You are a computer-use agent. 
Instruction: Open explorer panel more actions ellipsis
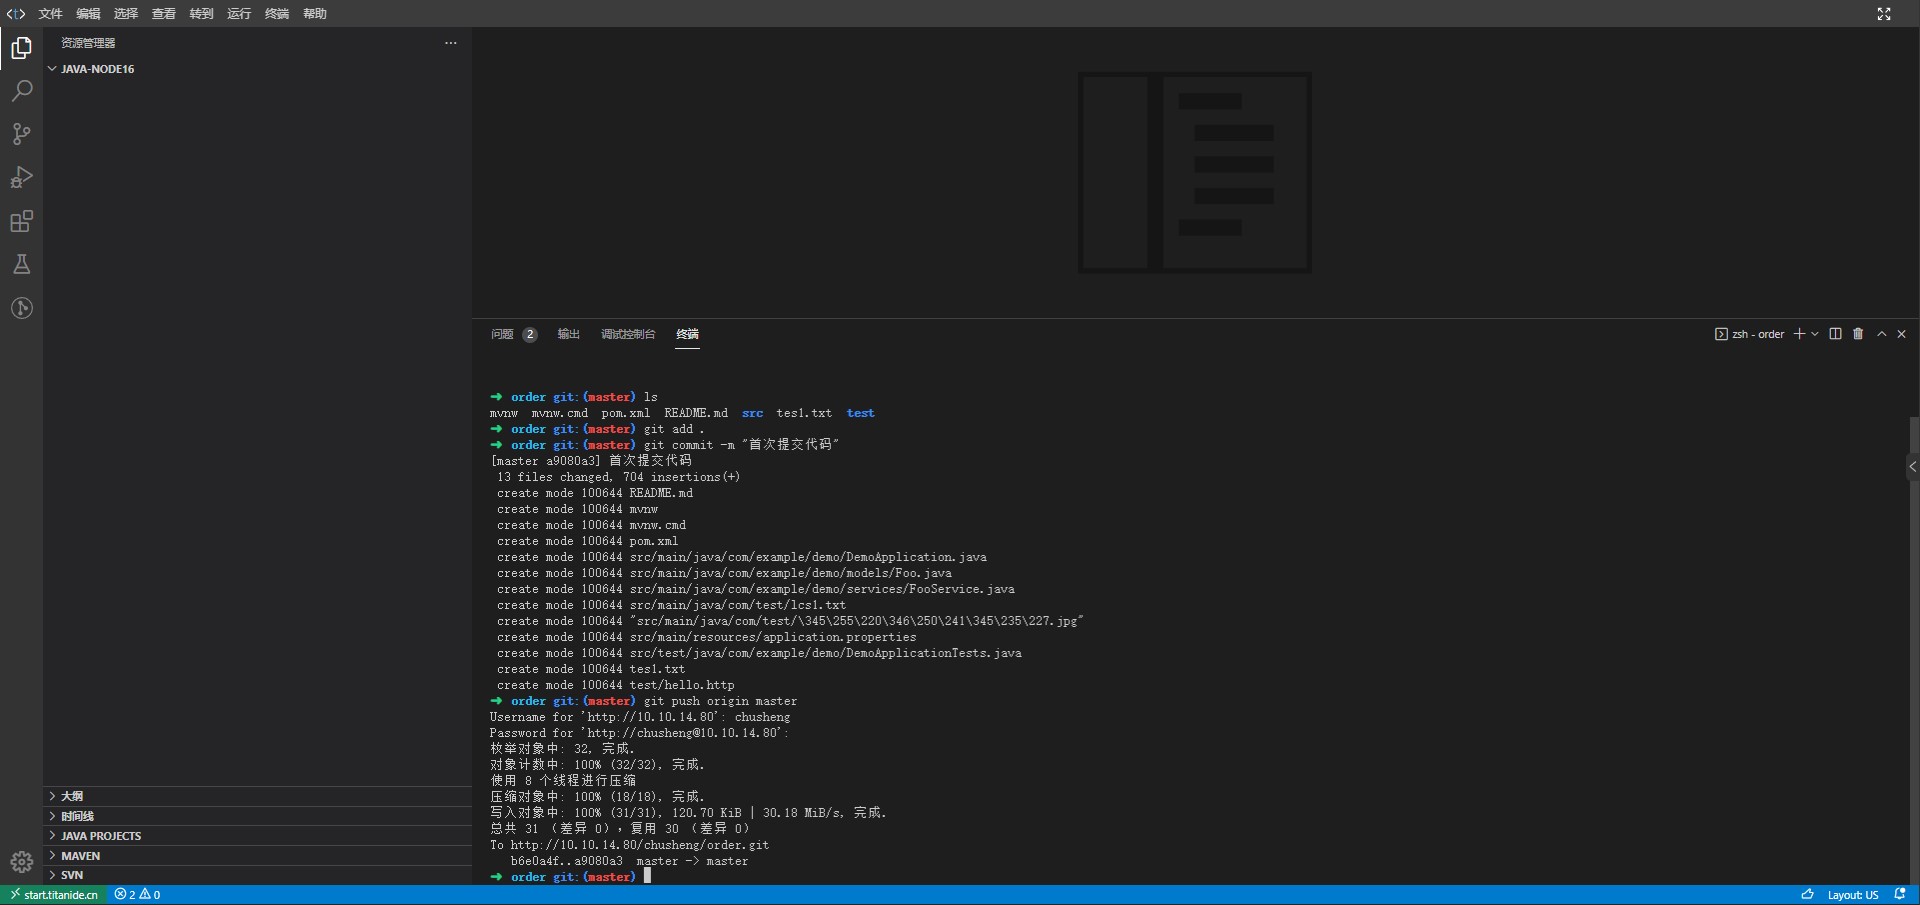pyautogui.click(x=451, y=43)
